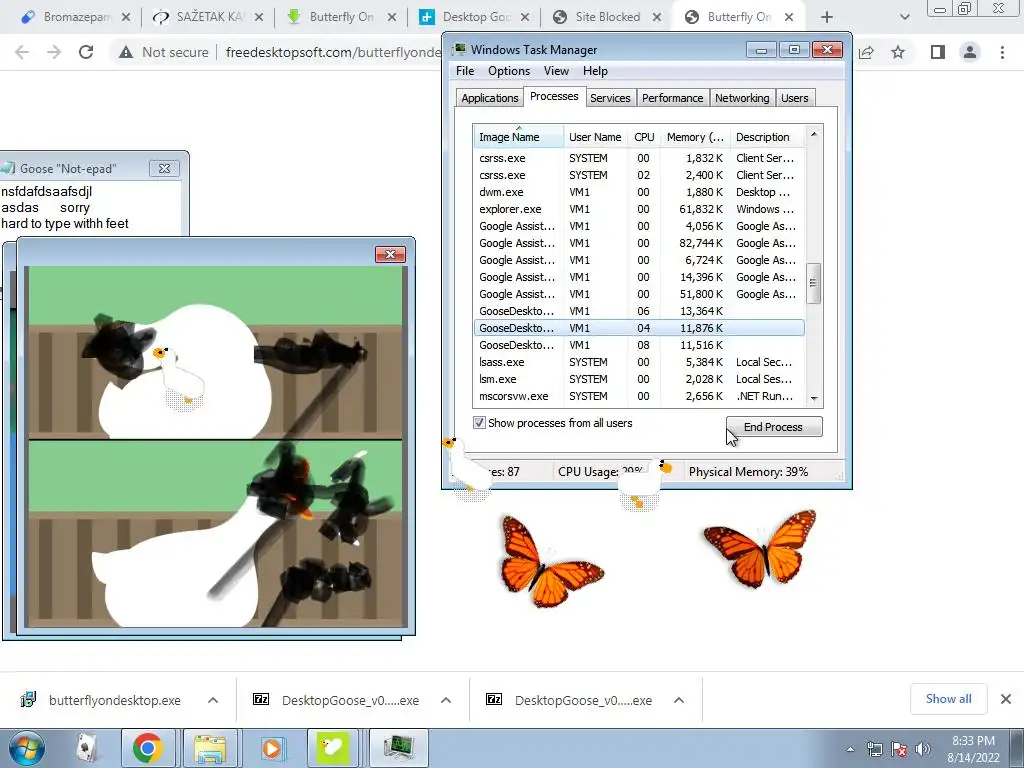The height and width of the screenshot is (768, 1024).
Task: Click the right orange butterfly
Action: coord(761,549)
